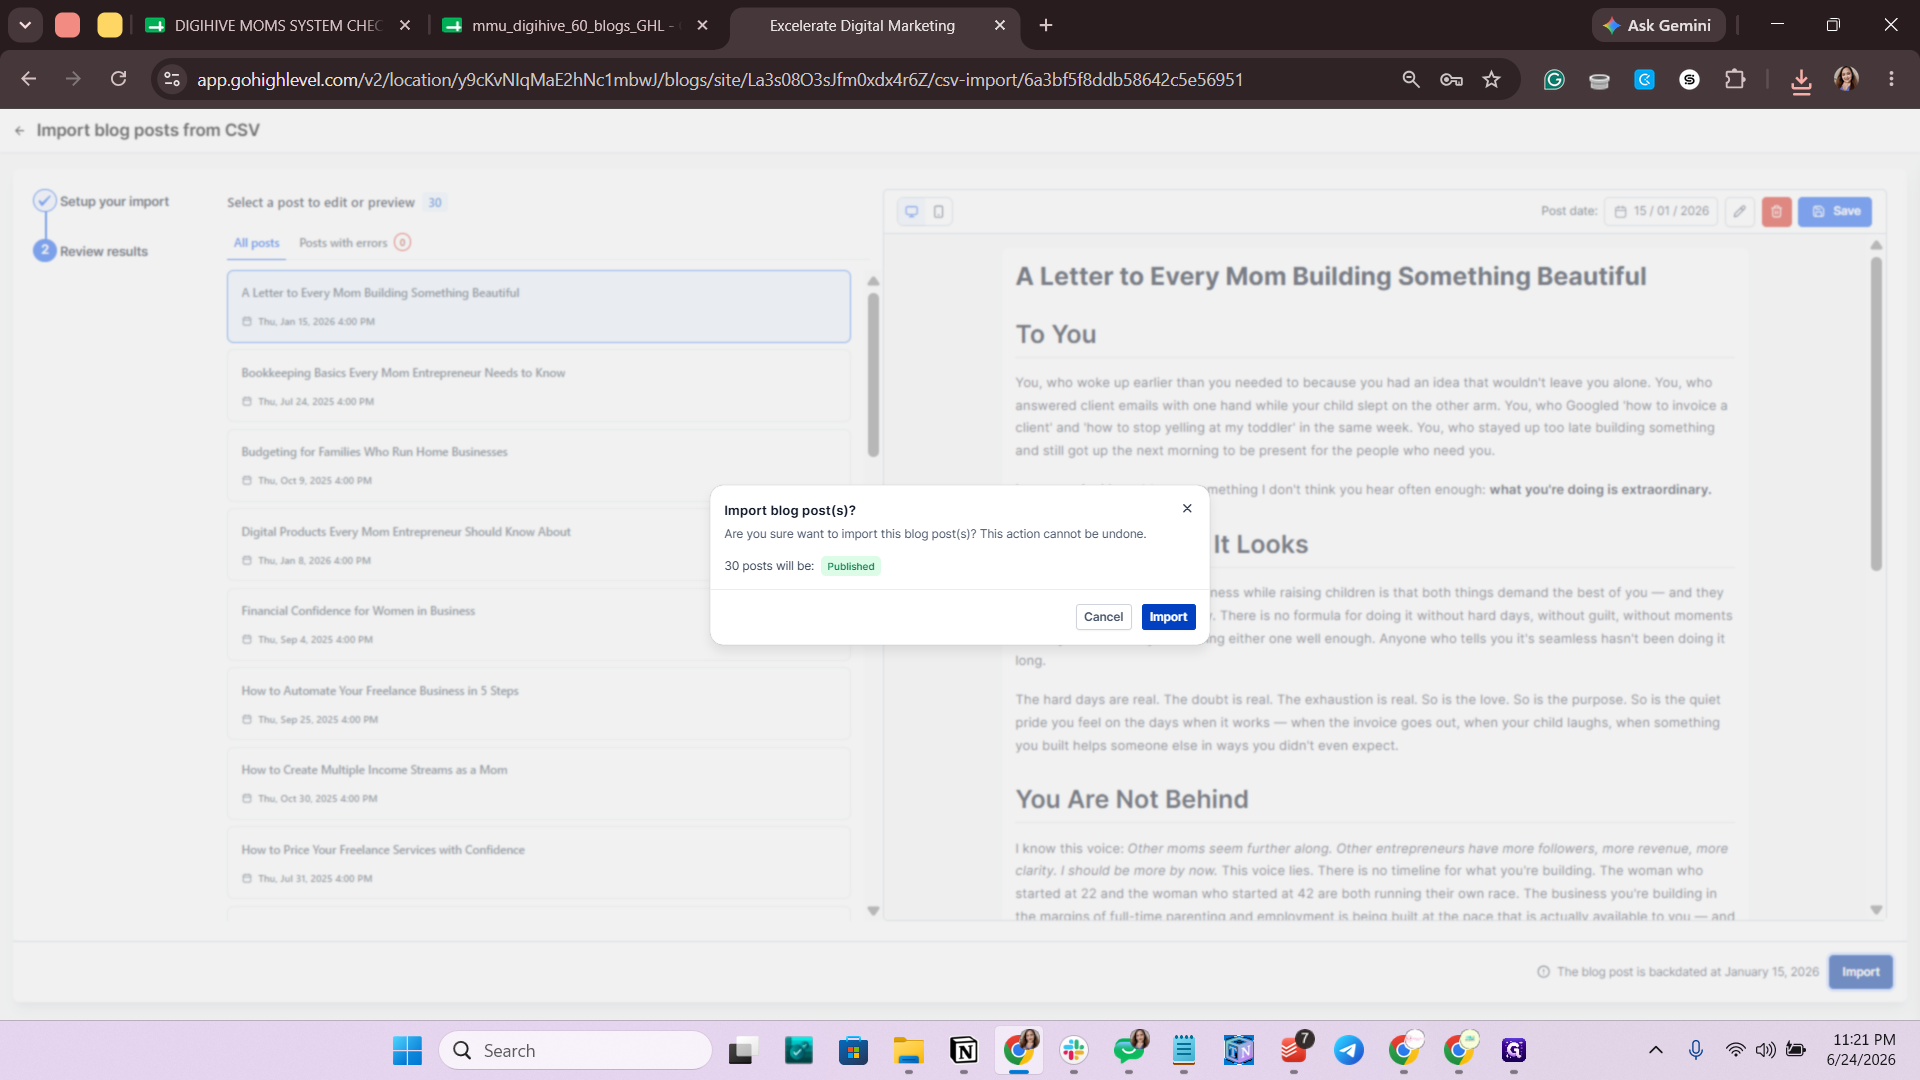Open Telegram from taskbar
The width and height of the screenshot is (1920, 1080).
point(1349,1050)
